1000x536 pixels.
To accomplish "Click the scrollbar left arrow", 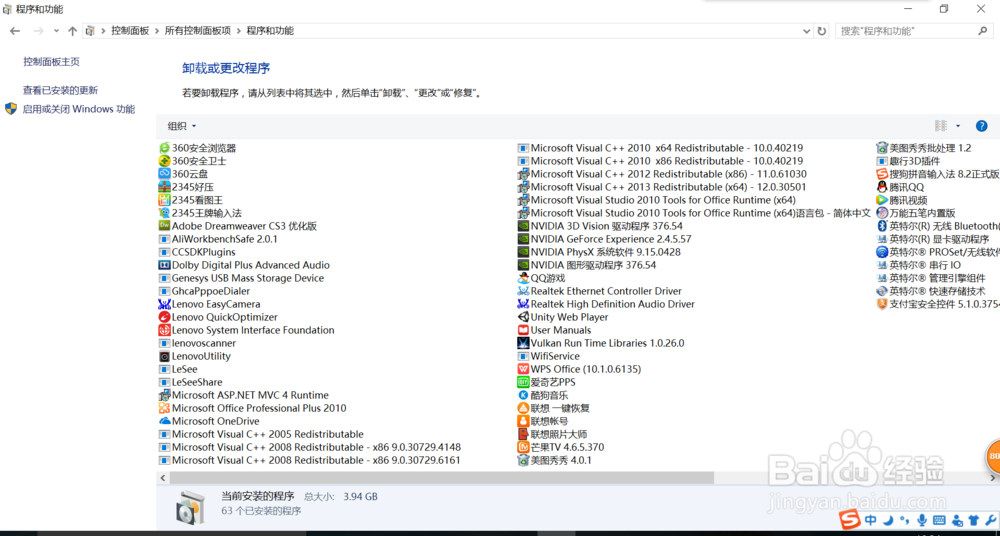I will (163, 477).
